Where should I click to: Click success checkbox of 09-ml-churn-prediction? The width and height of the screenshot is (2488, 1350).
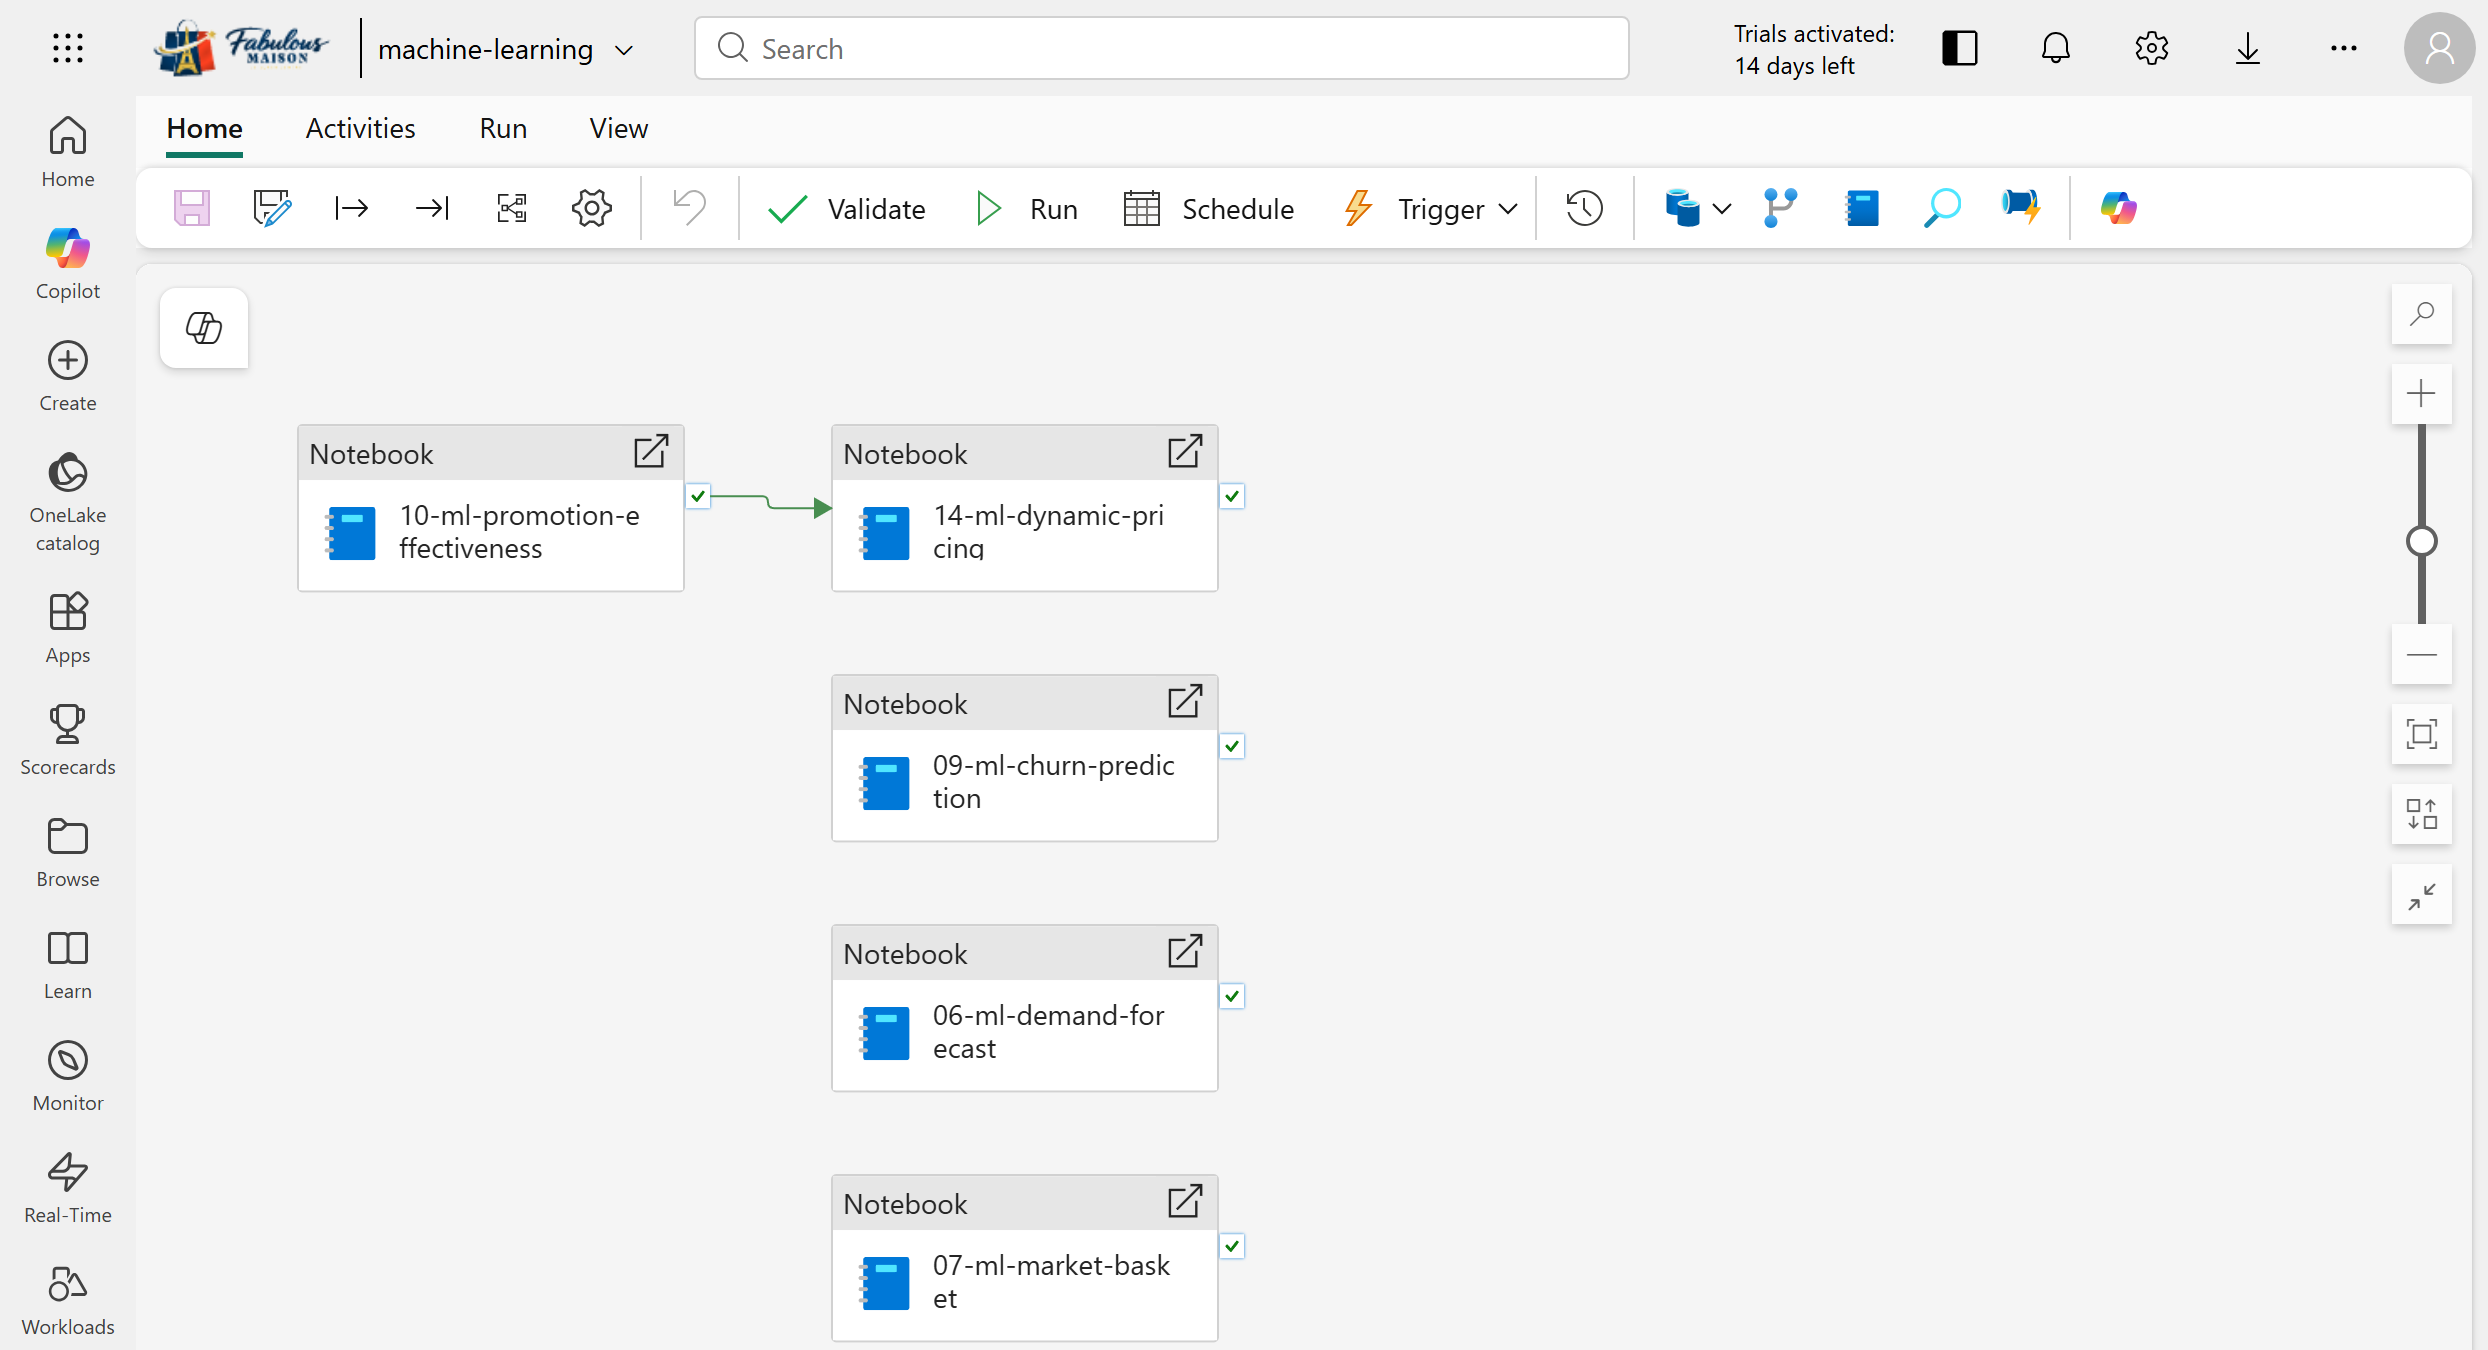tap(1232, 746)
